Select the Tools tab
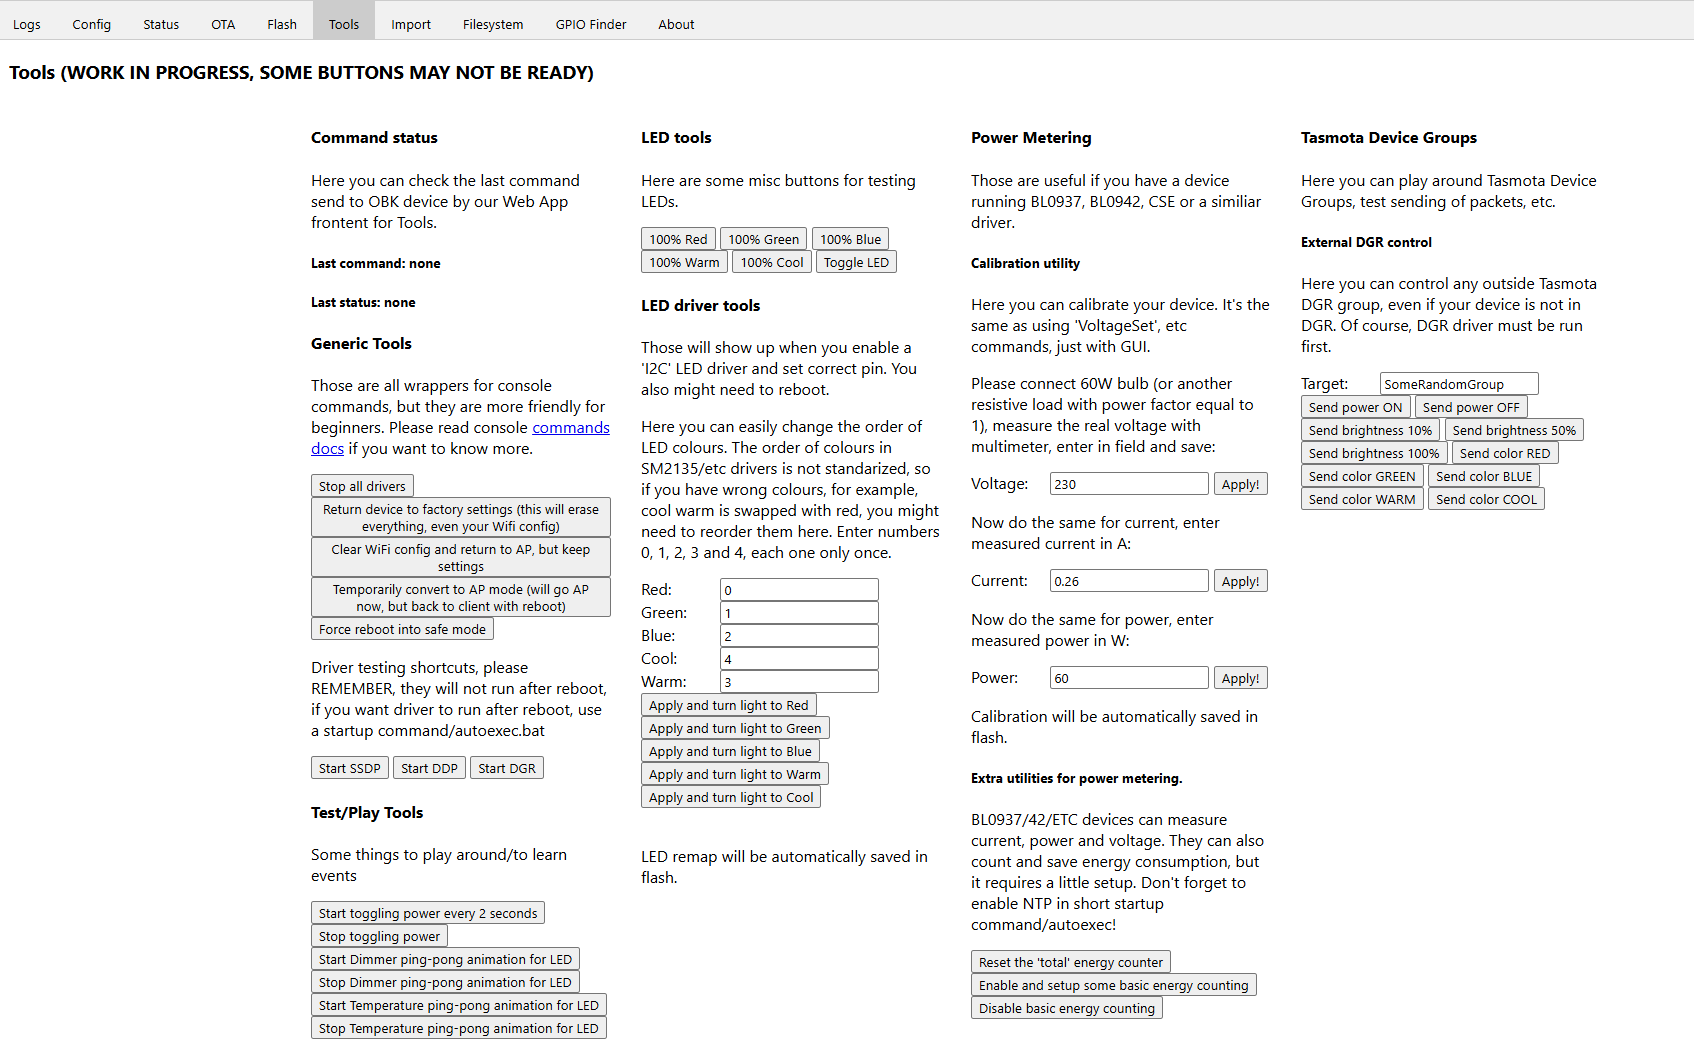 344,24
